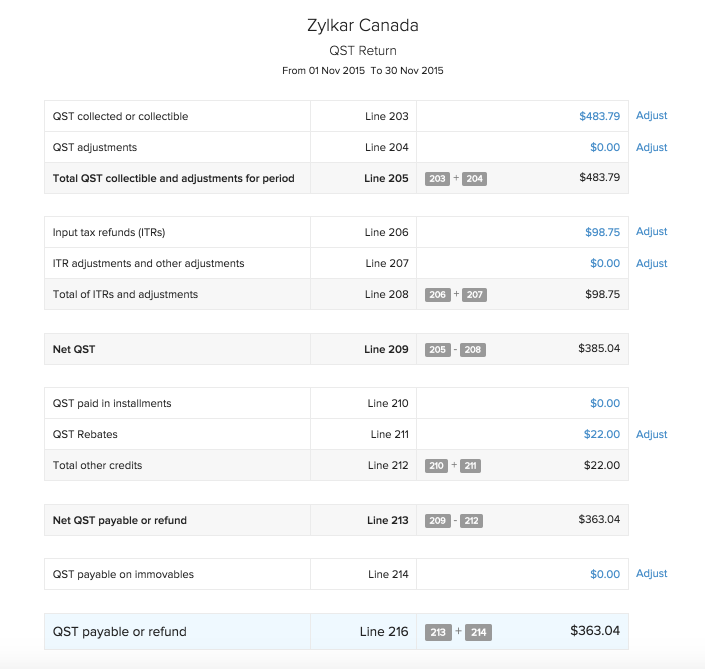Viewport: 705px width, 669px height.
Task: Adjust Input tax refunds Line 206
Action: (x=651, y=232)
